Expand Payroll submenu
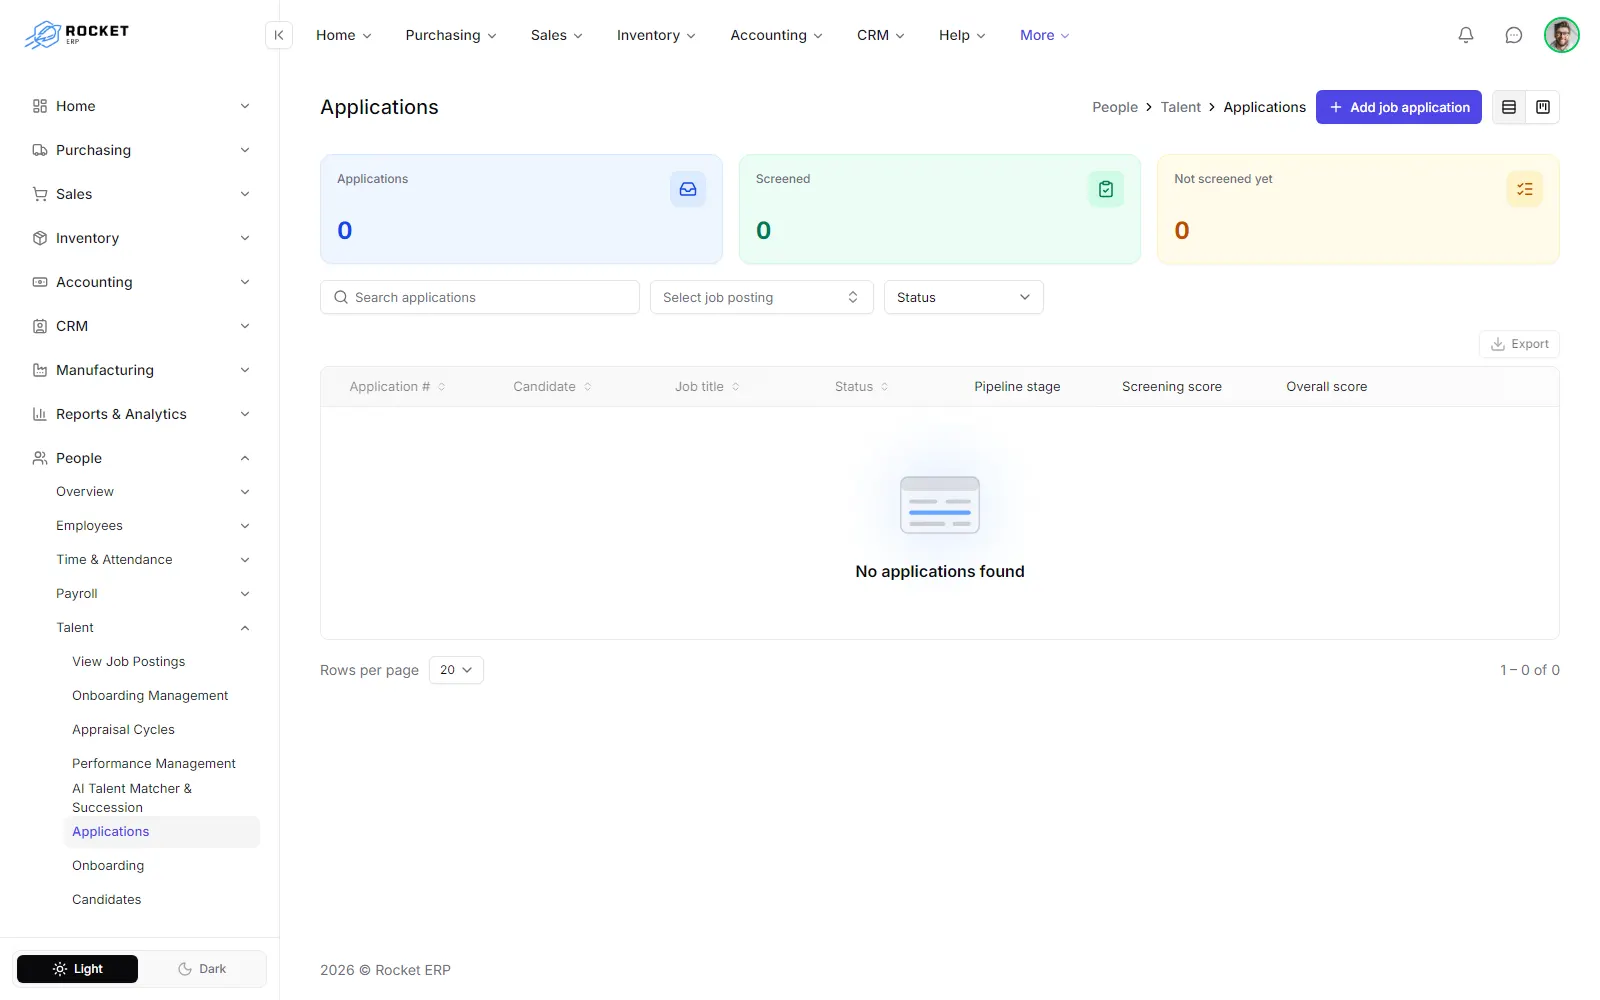This screenshot has height=1000, width=1600. [152, 594]
